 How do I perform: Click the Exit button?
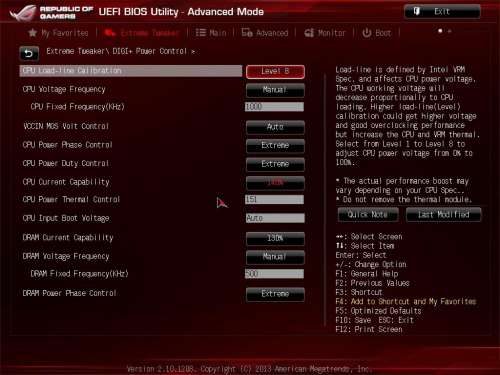pyautogui.click(x=442, y=12)
